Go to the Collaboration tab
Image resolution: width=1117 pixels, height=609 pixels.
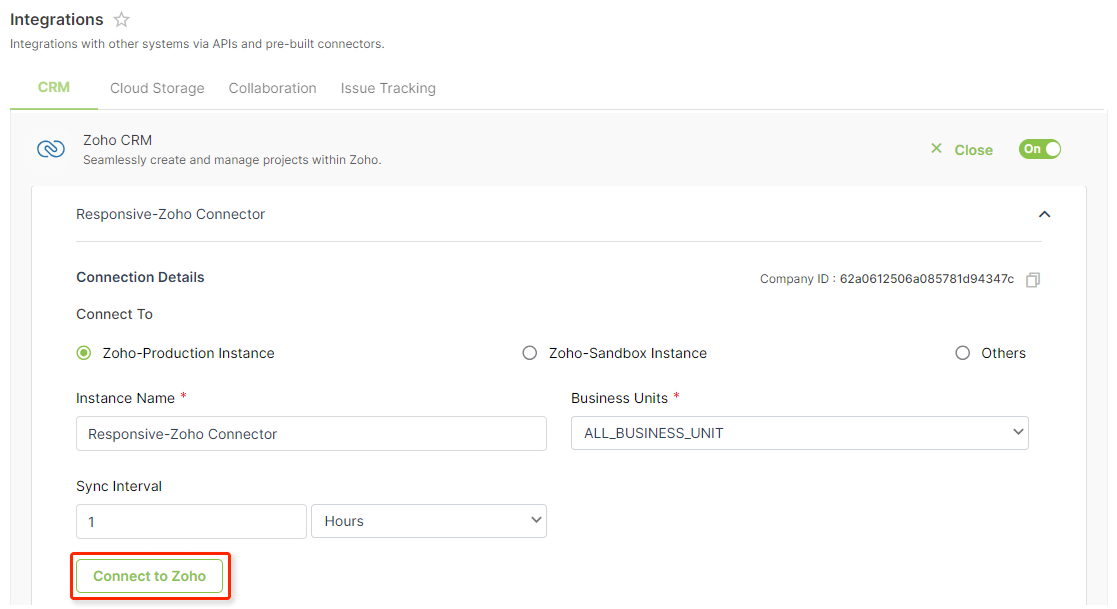pyautogui.click(x=272, y=88)
